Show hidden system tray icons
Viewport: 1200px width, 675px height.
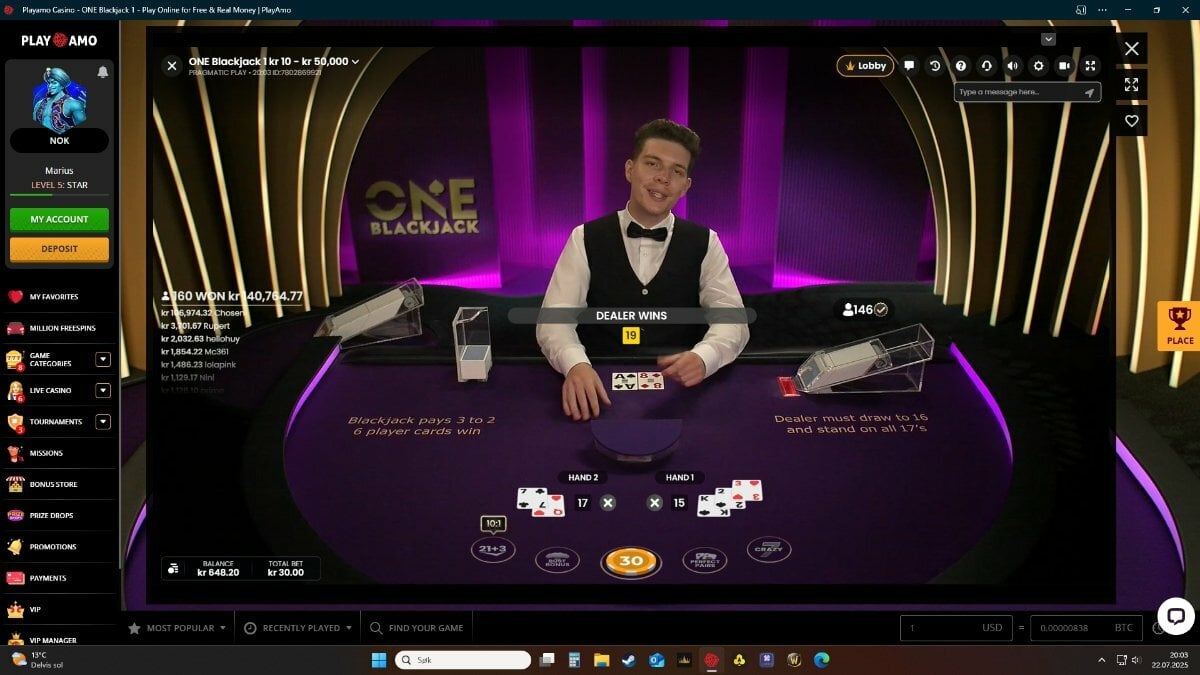point(1102,660)
